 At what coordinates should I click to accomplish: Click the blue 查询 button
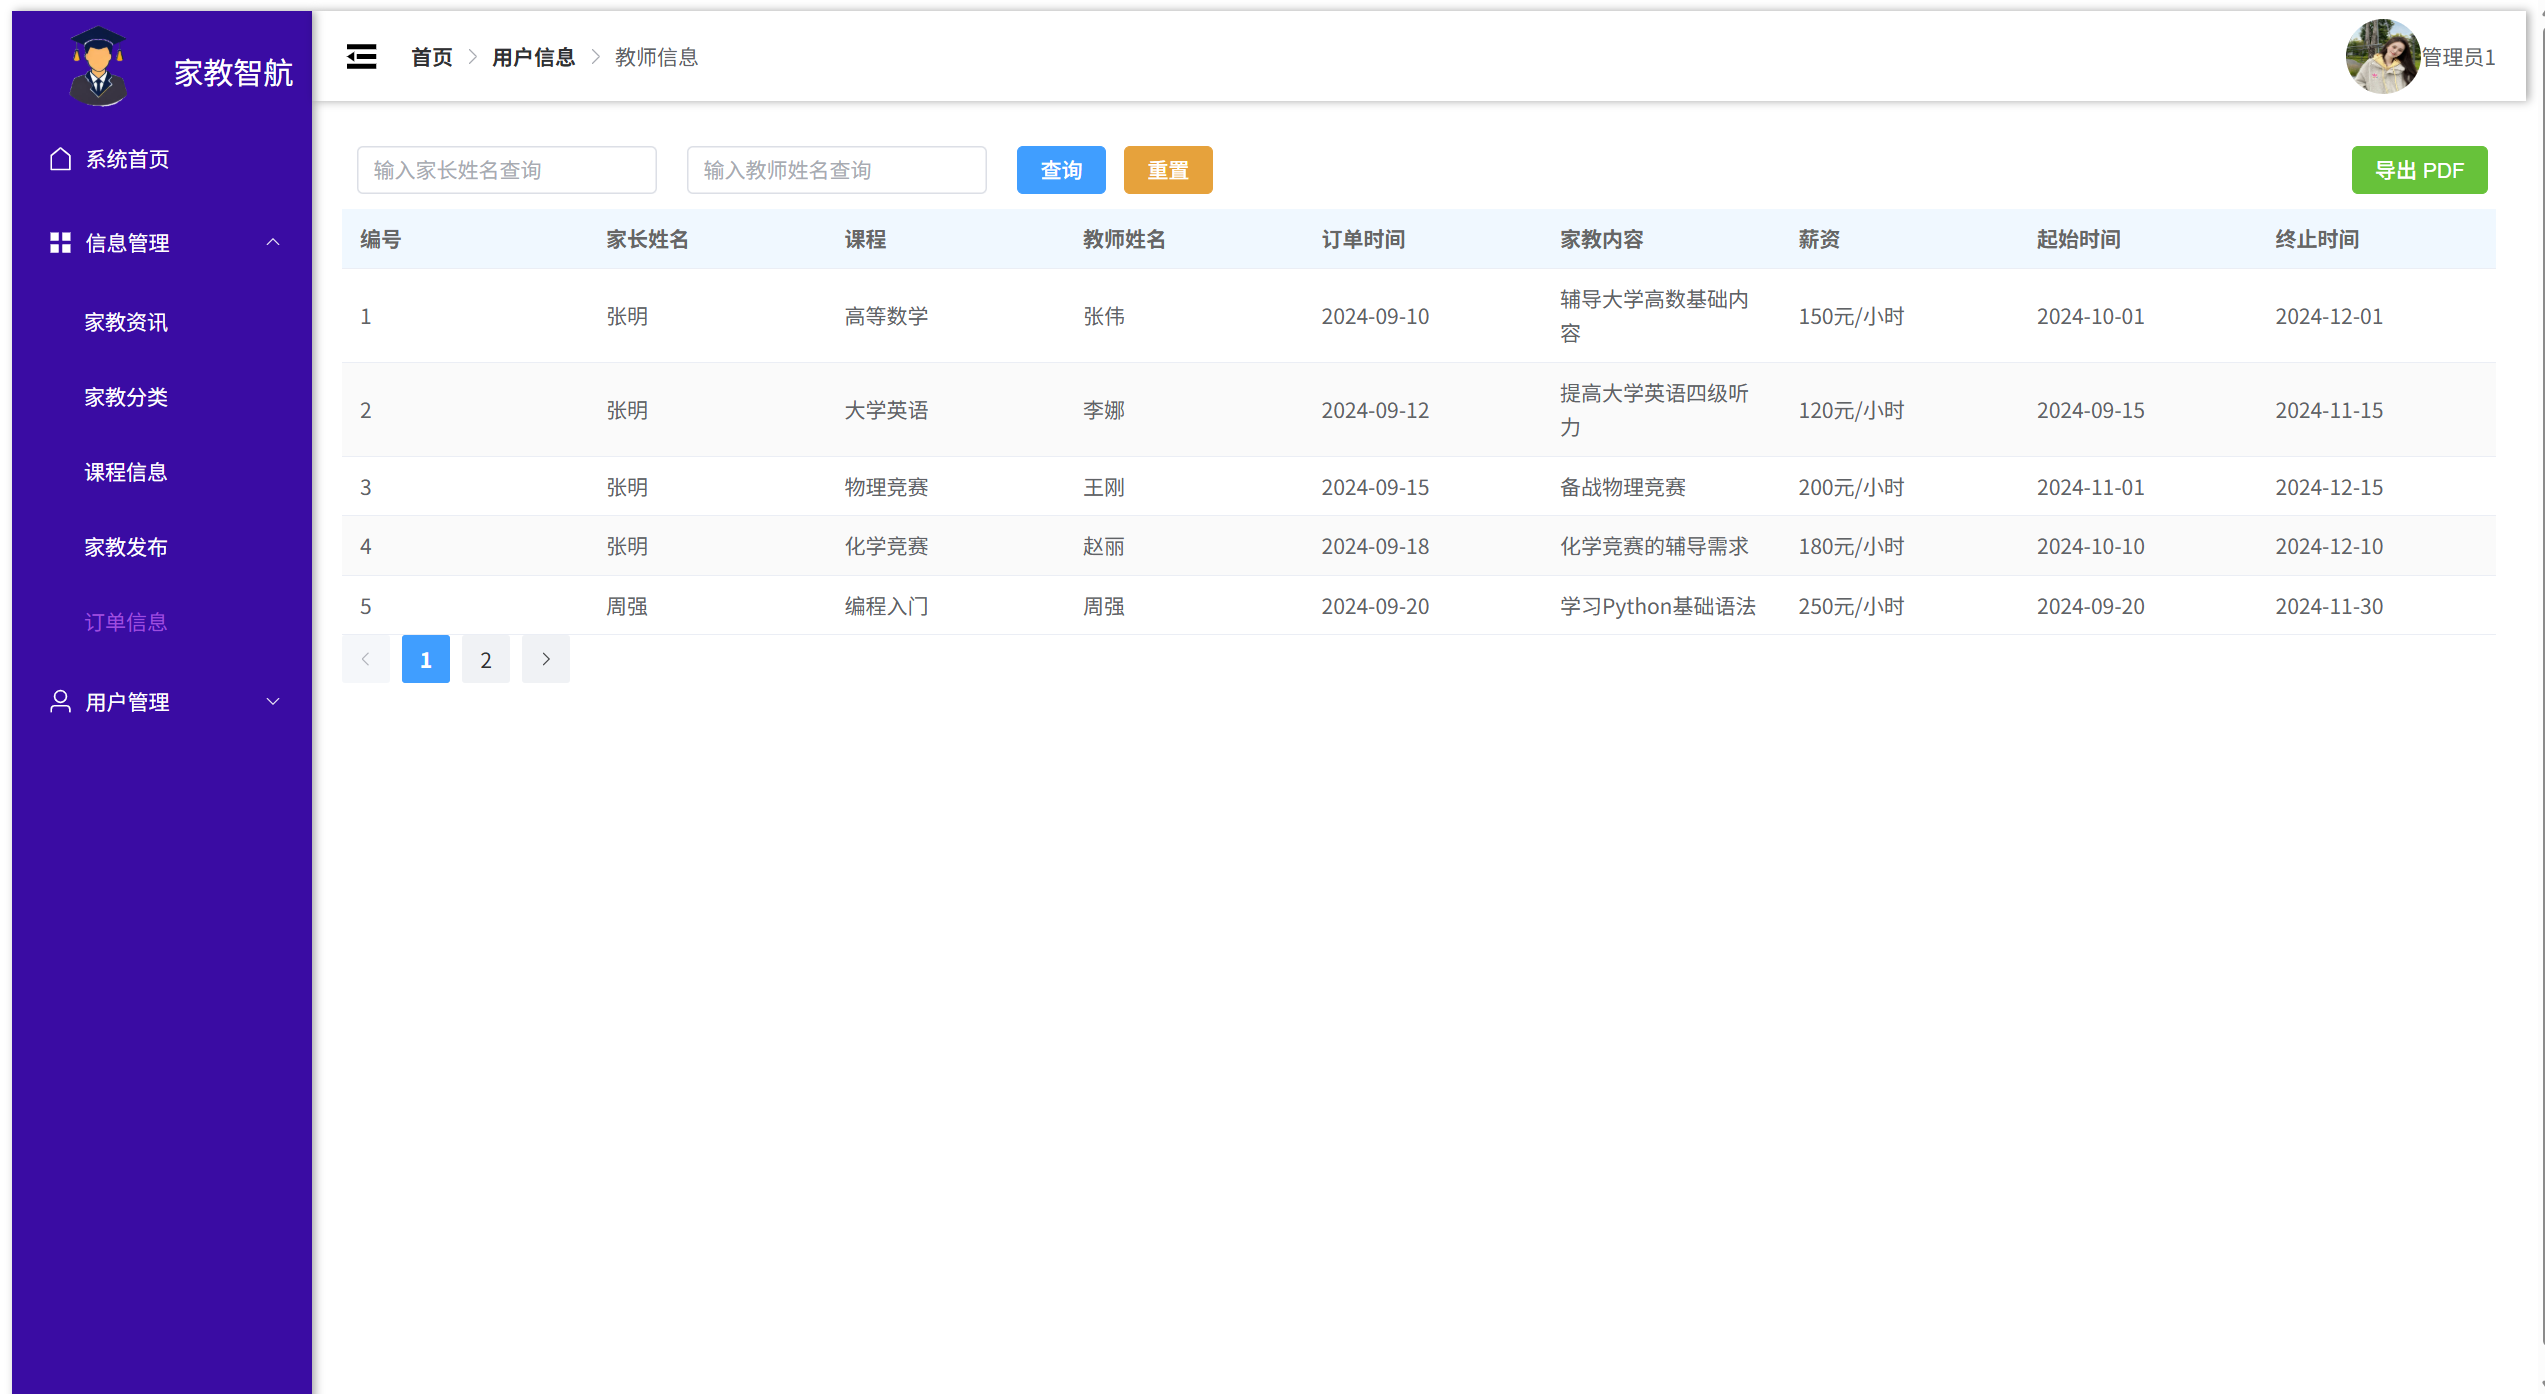(1061, 170)
